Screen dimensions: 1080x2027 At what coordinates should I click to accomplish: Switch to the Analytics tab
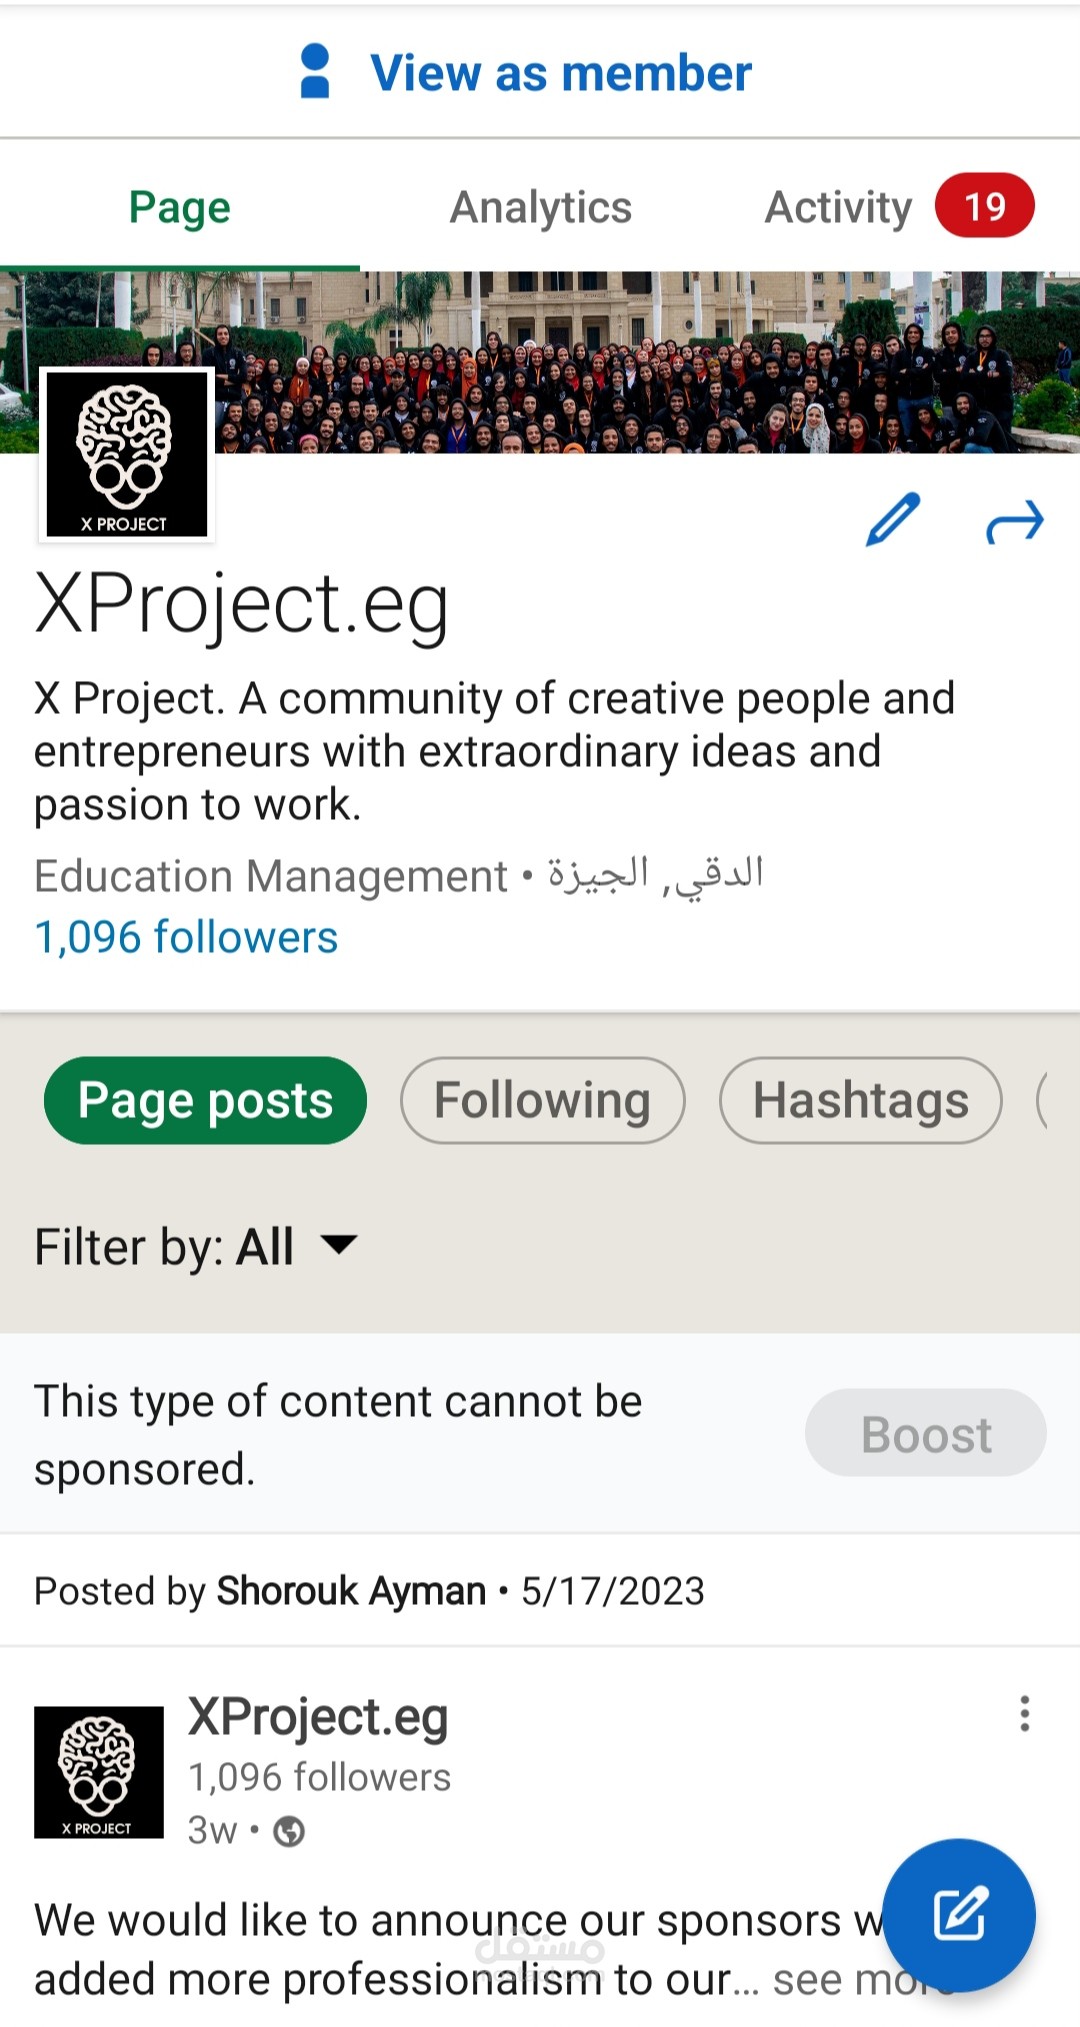point(540,207)
